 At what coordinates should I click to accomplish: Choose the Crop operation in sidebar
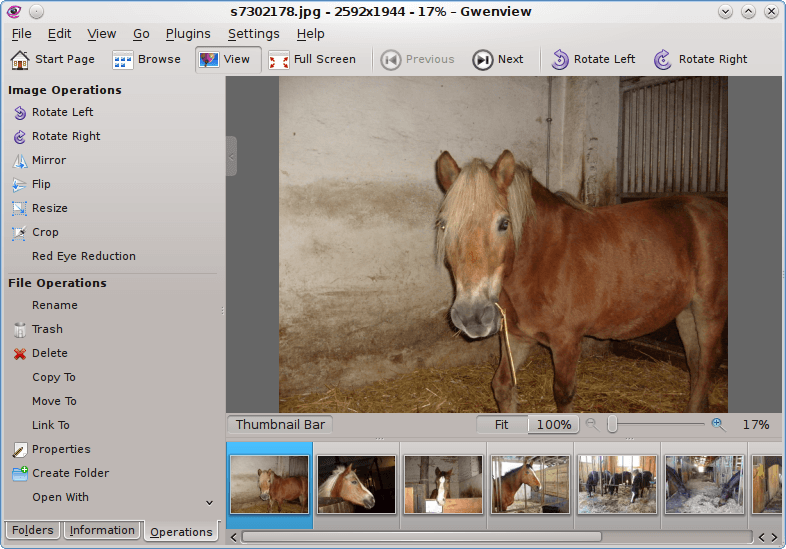point(45,232)
